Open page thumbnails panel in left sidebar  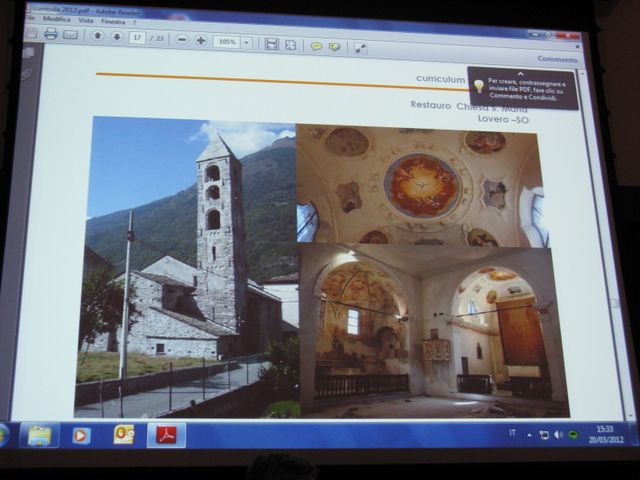29,52
